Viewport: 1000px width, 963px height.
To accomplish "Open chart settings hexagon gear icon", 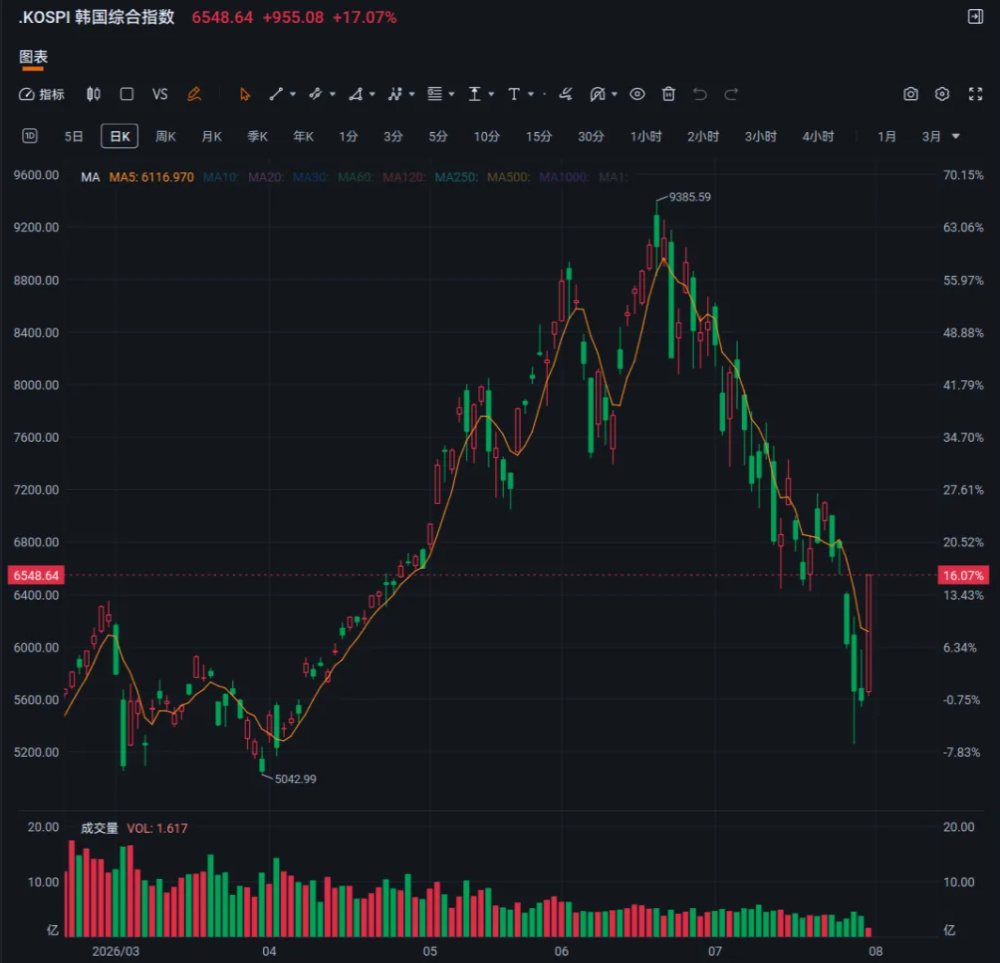I will (942, 94).
